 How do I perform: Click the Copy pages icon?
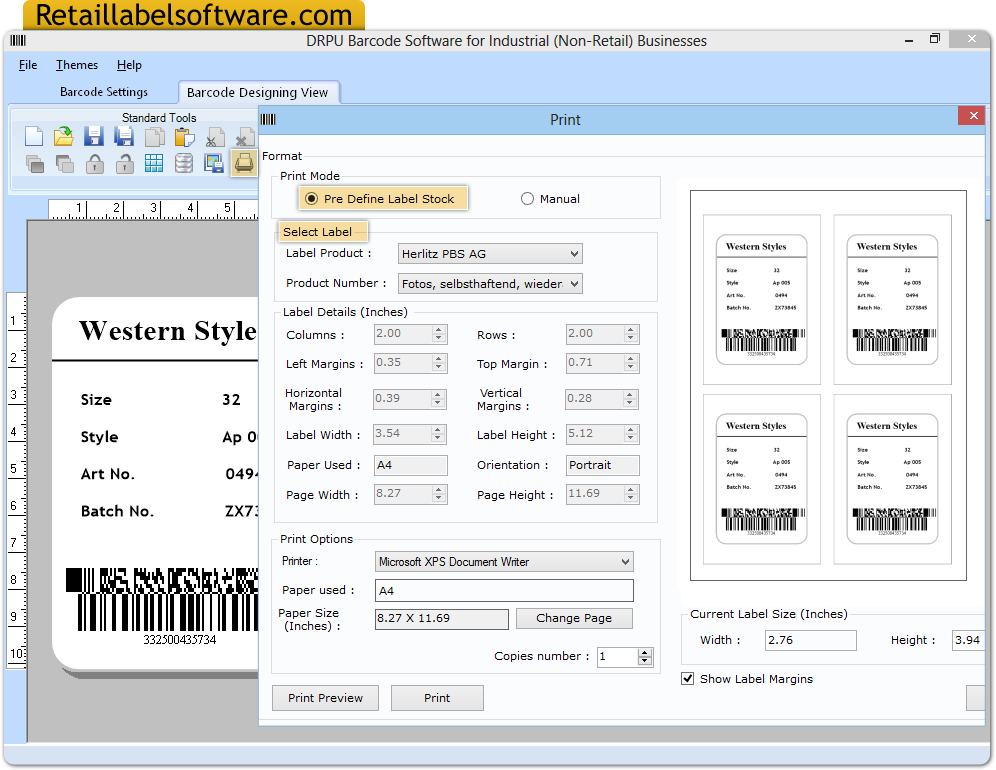pos(154,137)
